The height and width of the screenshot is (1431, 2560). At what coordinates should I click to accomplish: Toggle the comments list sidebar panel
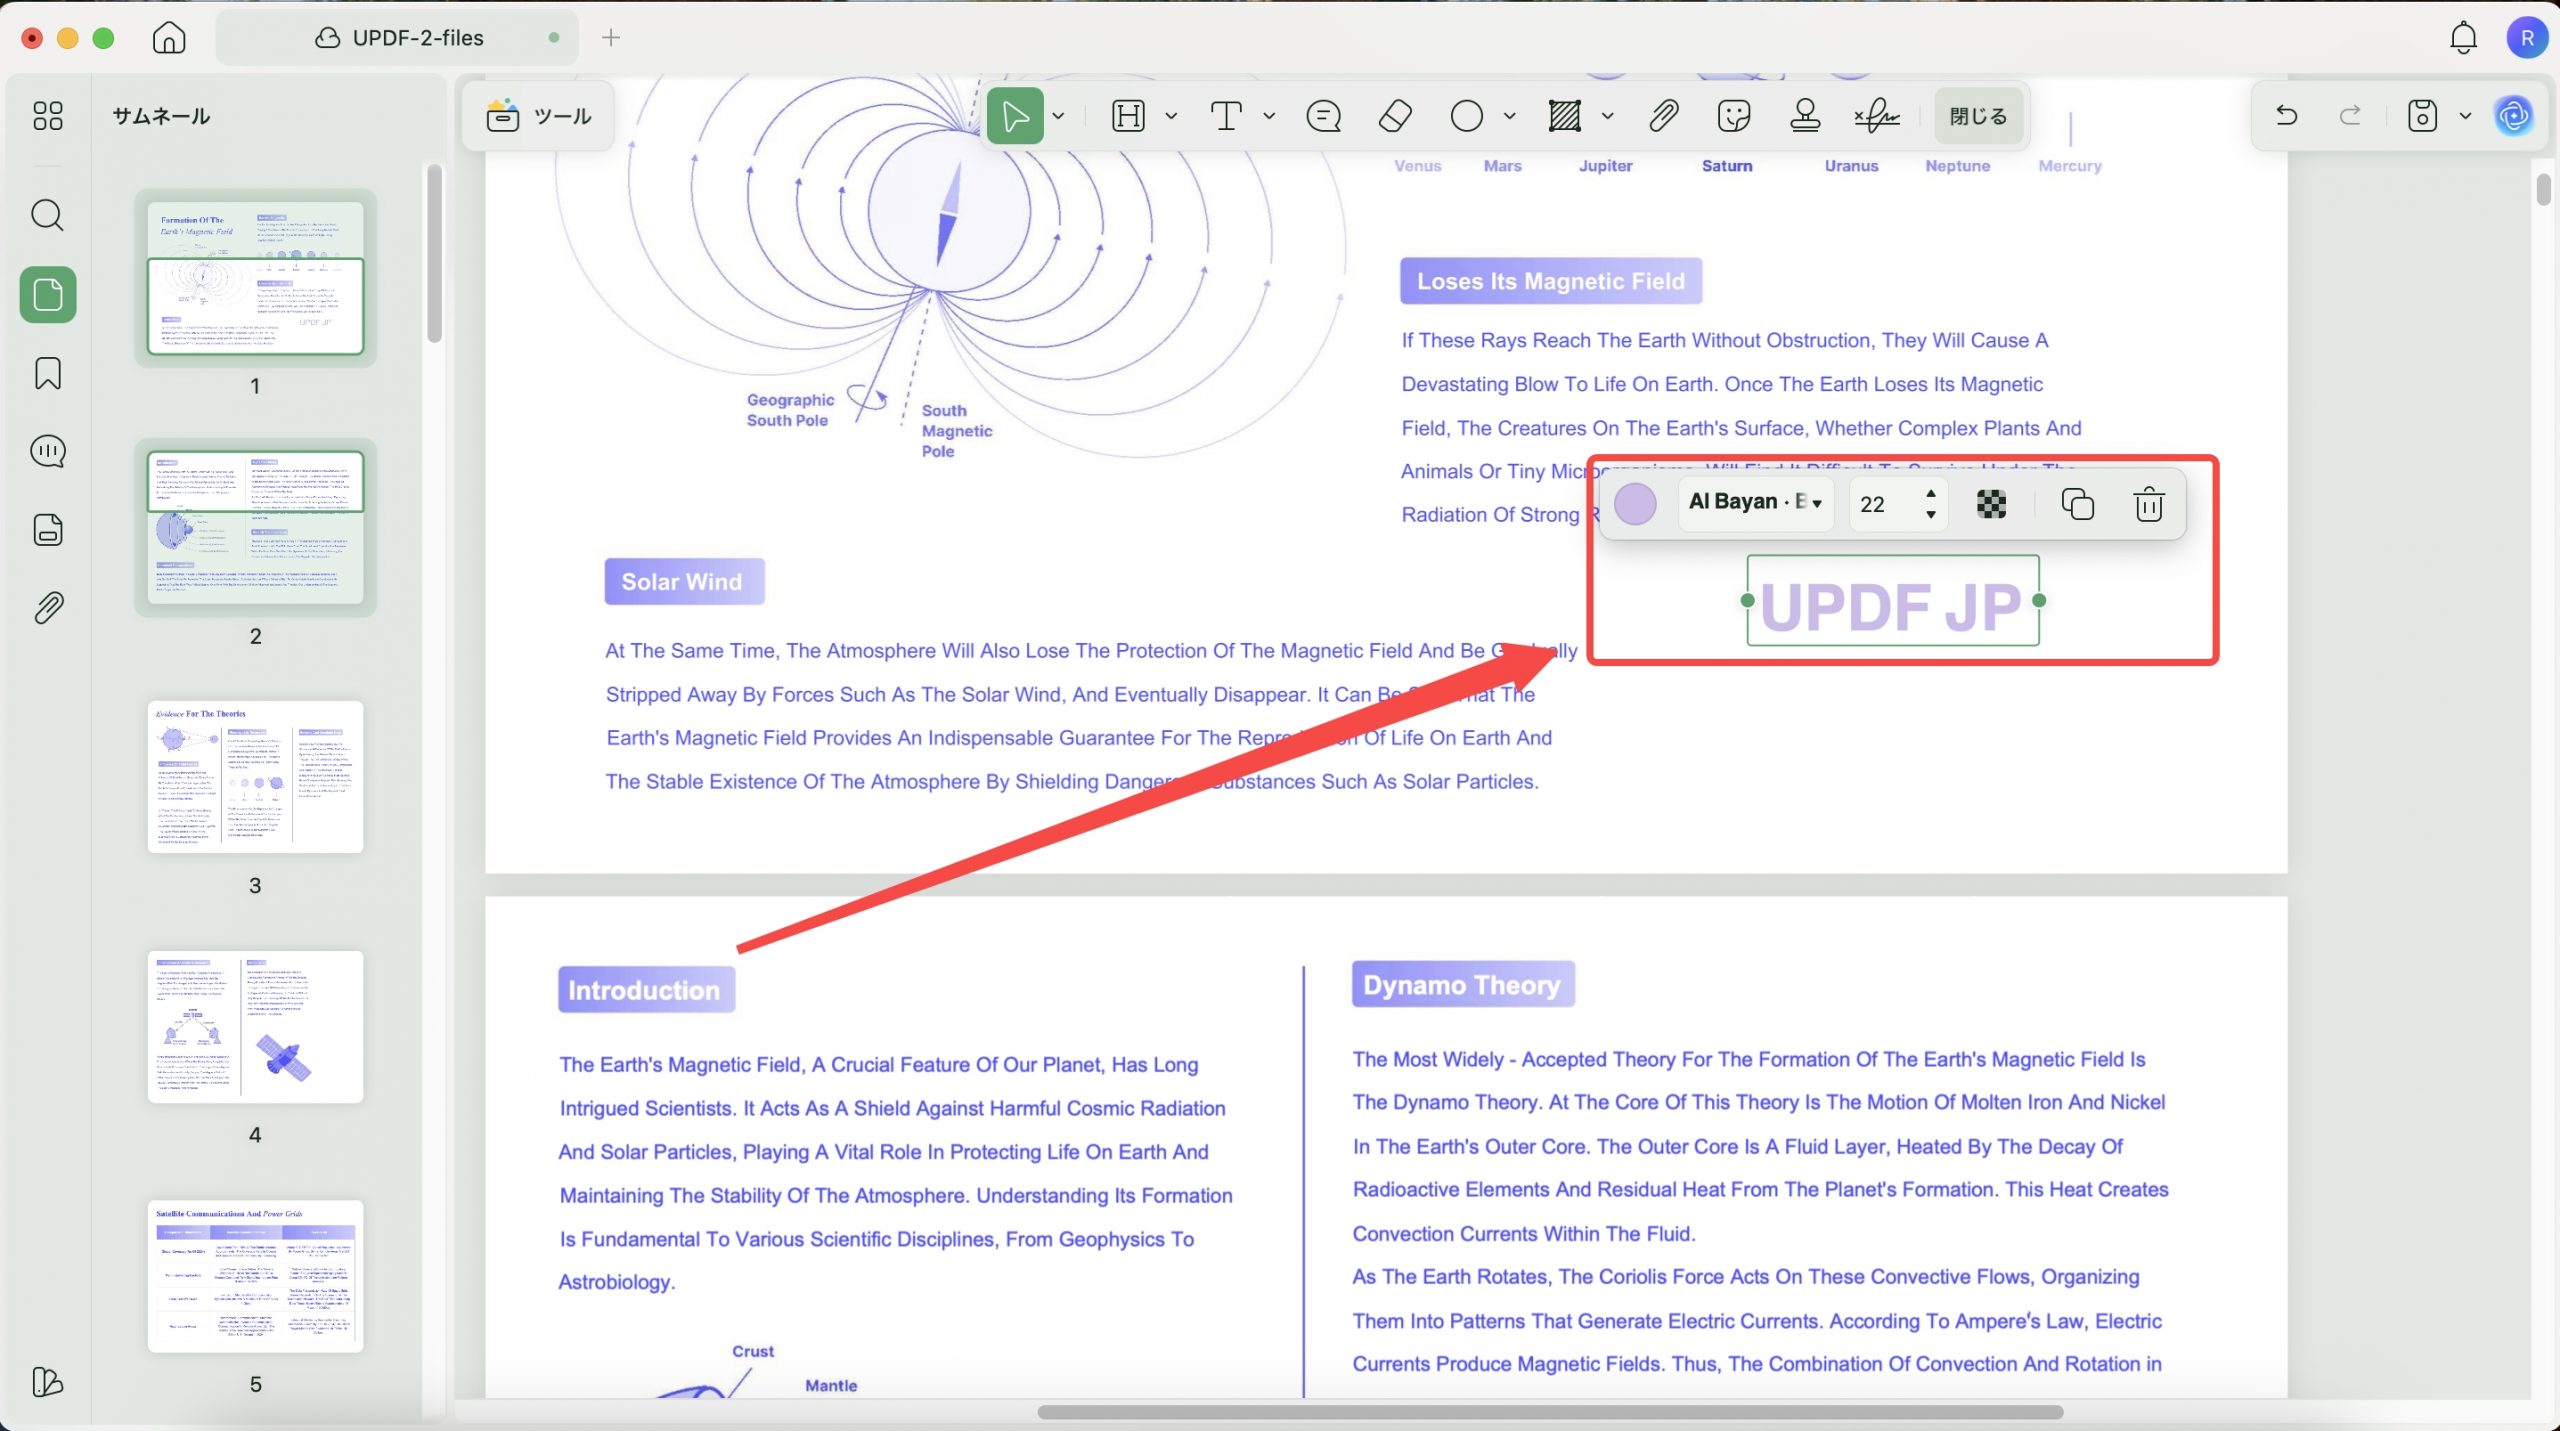point(47,451)
